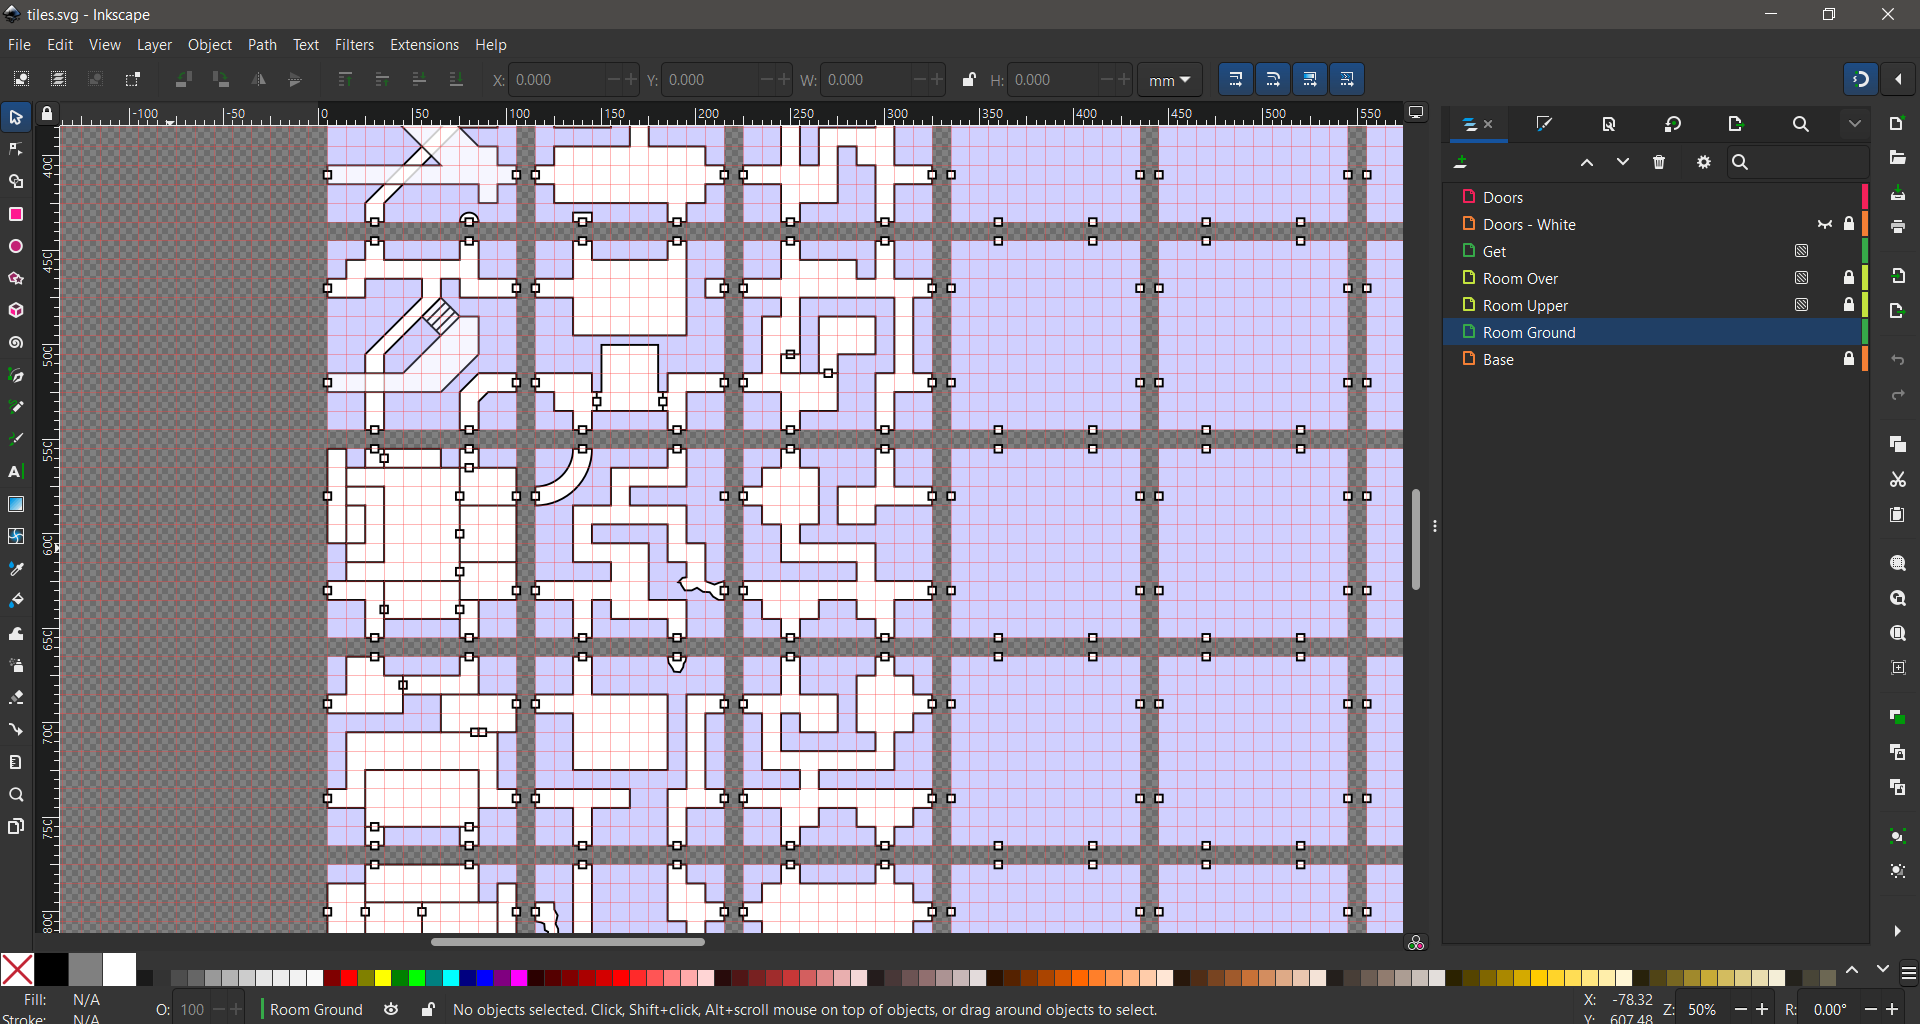The width and height of the screenshot is (1920, 1024).
Task: Click the white color swatch in palette
Action: point(119,969)
